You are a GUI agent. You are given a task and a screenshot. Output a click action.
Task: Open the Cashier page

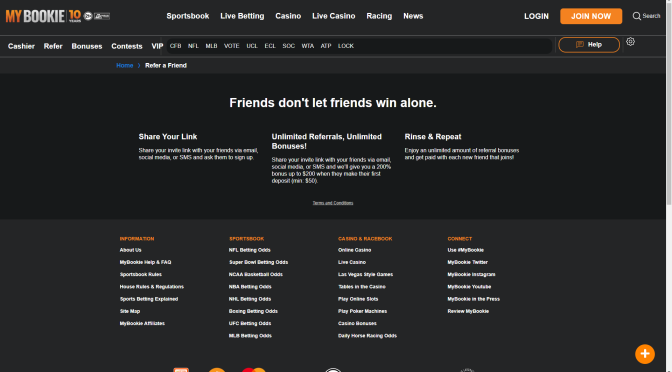tap(21, 46)
